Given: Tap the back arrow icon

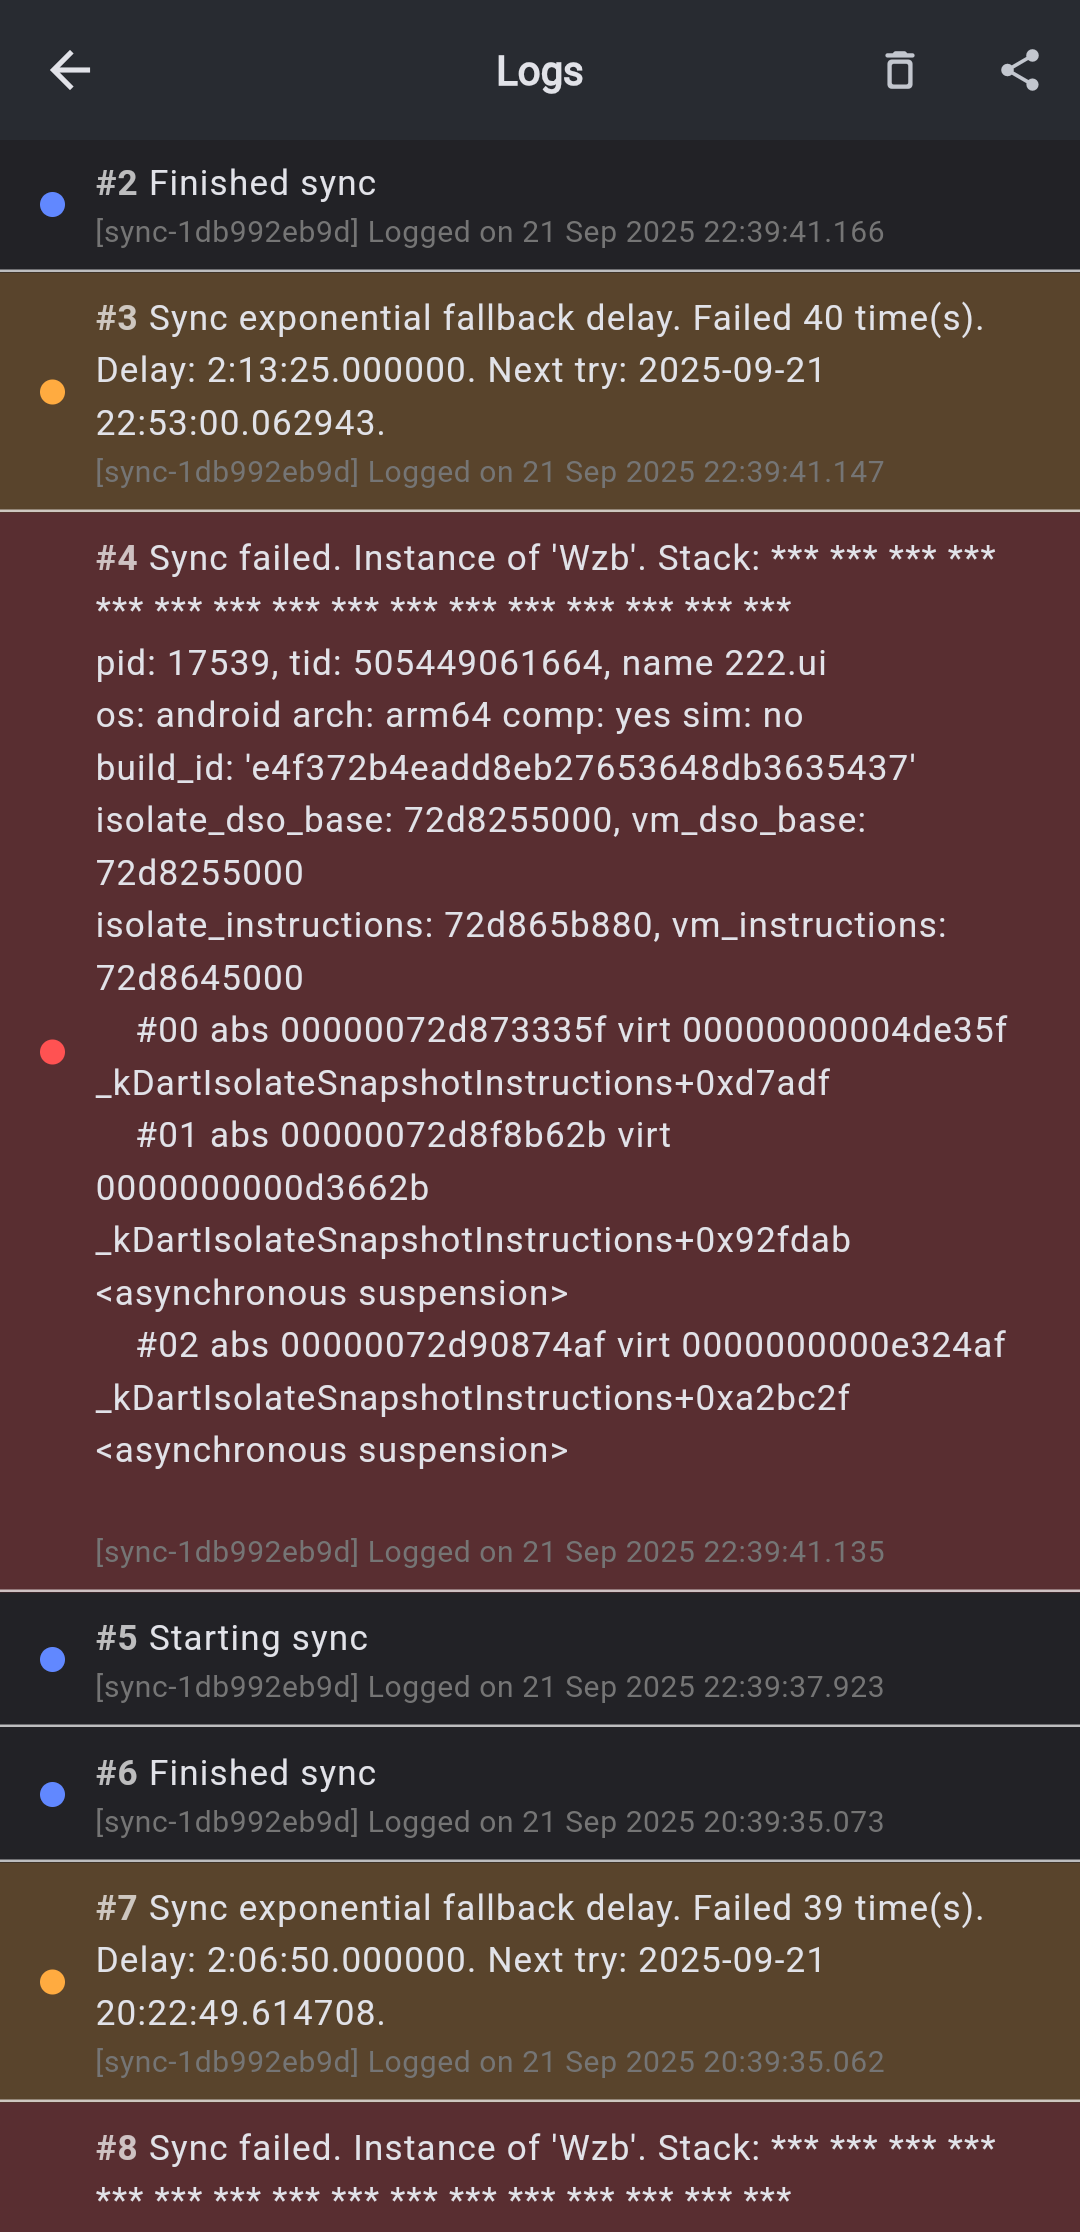Looking at the screenshot, I should (x=70, y=70).
